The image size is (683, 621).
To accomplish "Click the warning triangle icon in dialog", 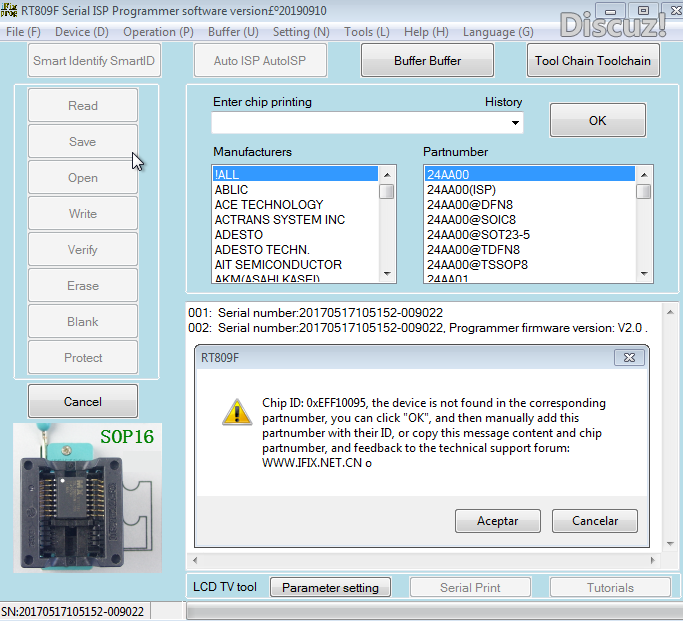I will point(237,412).
